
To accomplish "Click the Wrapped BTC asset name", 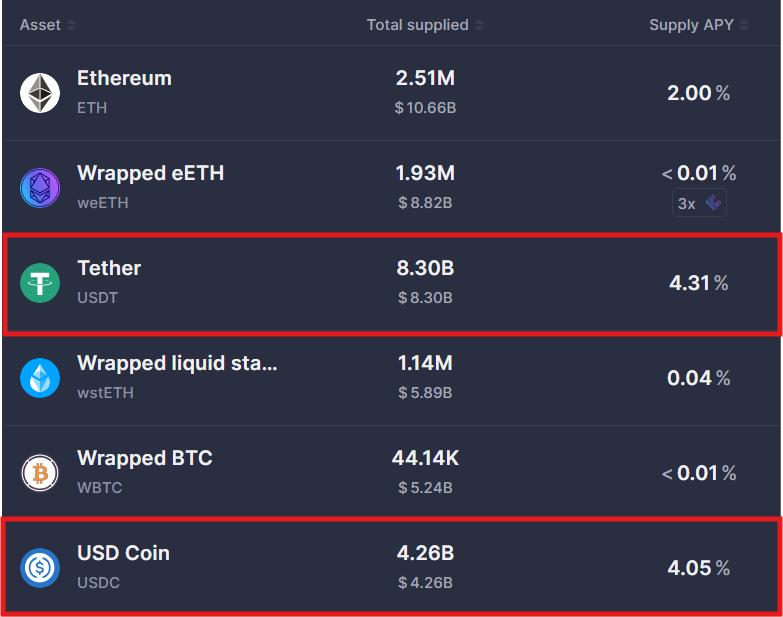I will (145, 458).
